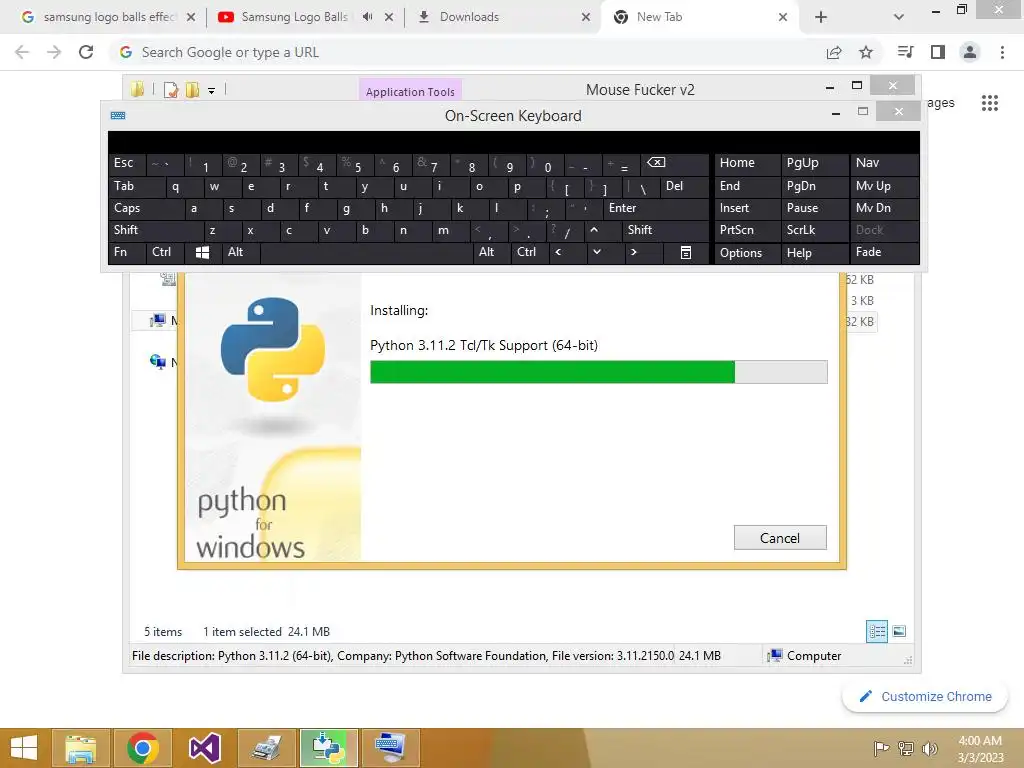Open Windows Start button
The image size is (1024, 768).
[24, 748]
